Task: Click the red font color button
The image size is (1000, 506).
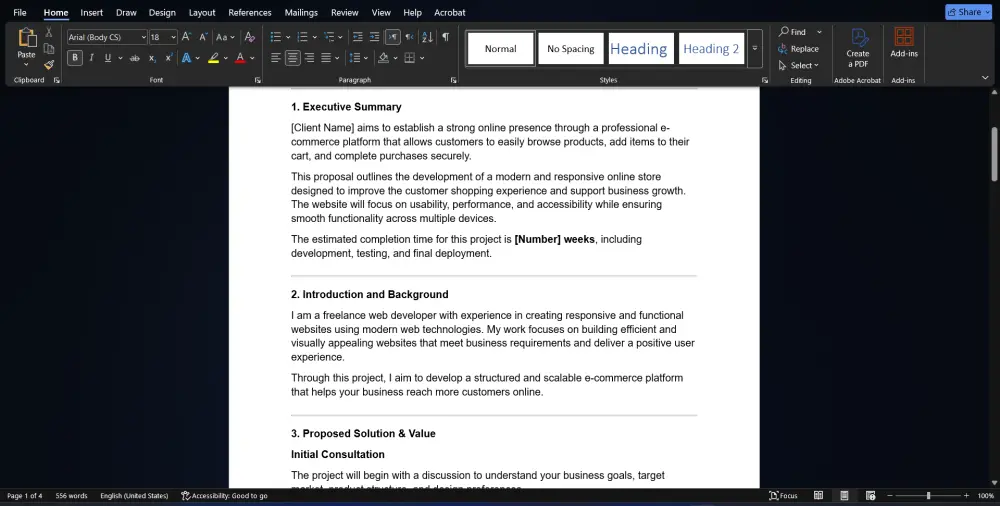Action: (x=240, y=58)
